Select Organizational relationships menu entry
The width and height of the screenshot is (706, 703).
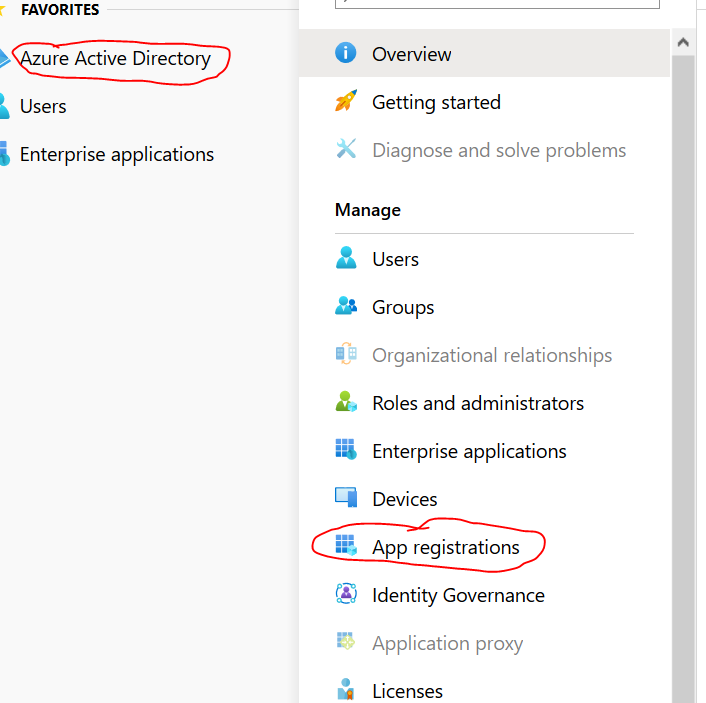(491, 355)
